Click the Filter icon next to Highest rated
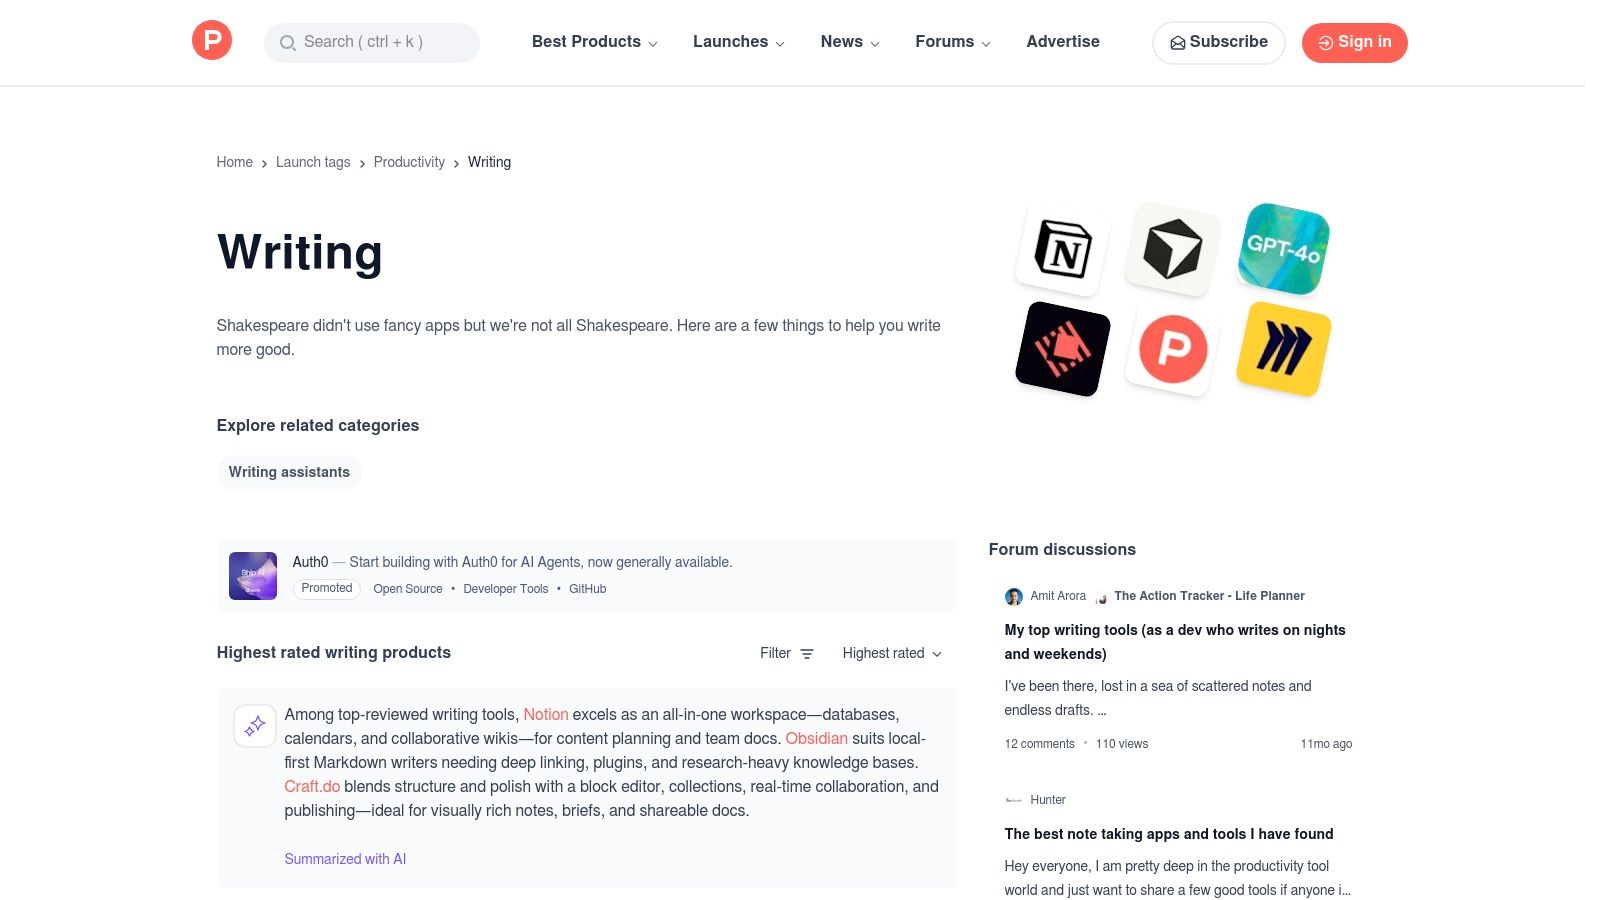 point(806,653)
